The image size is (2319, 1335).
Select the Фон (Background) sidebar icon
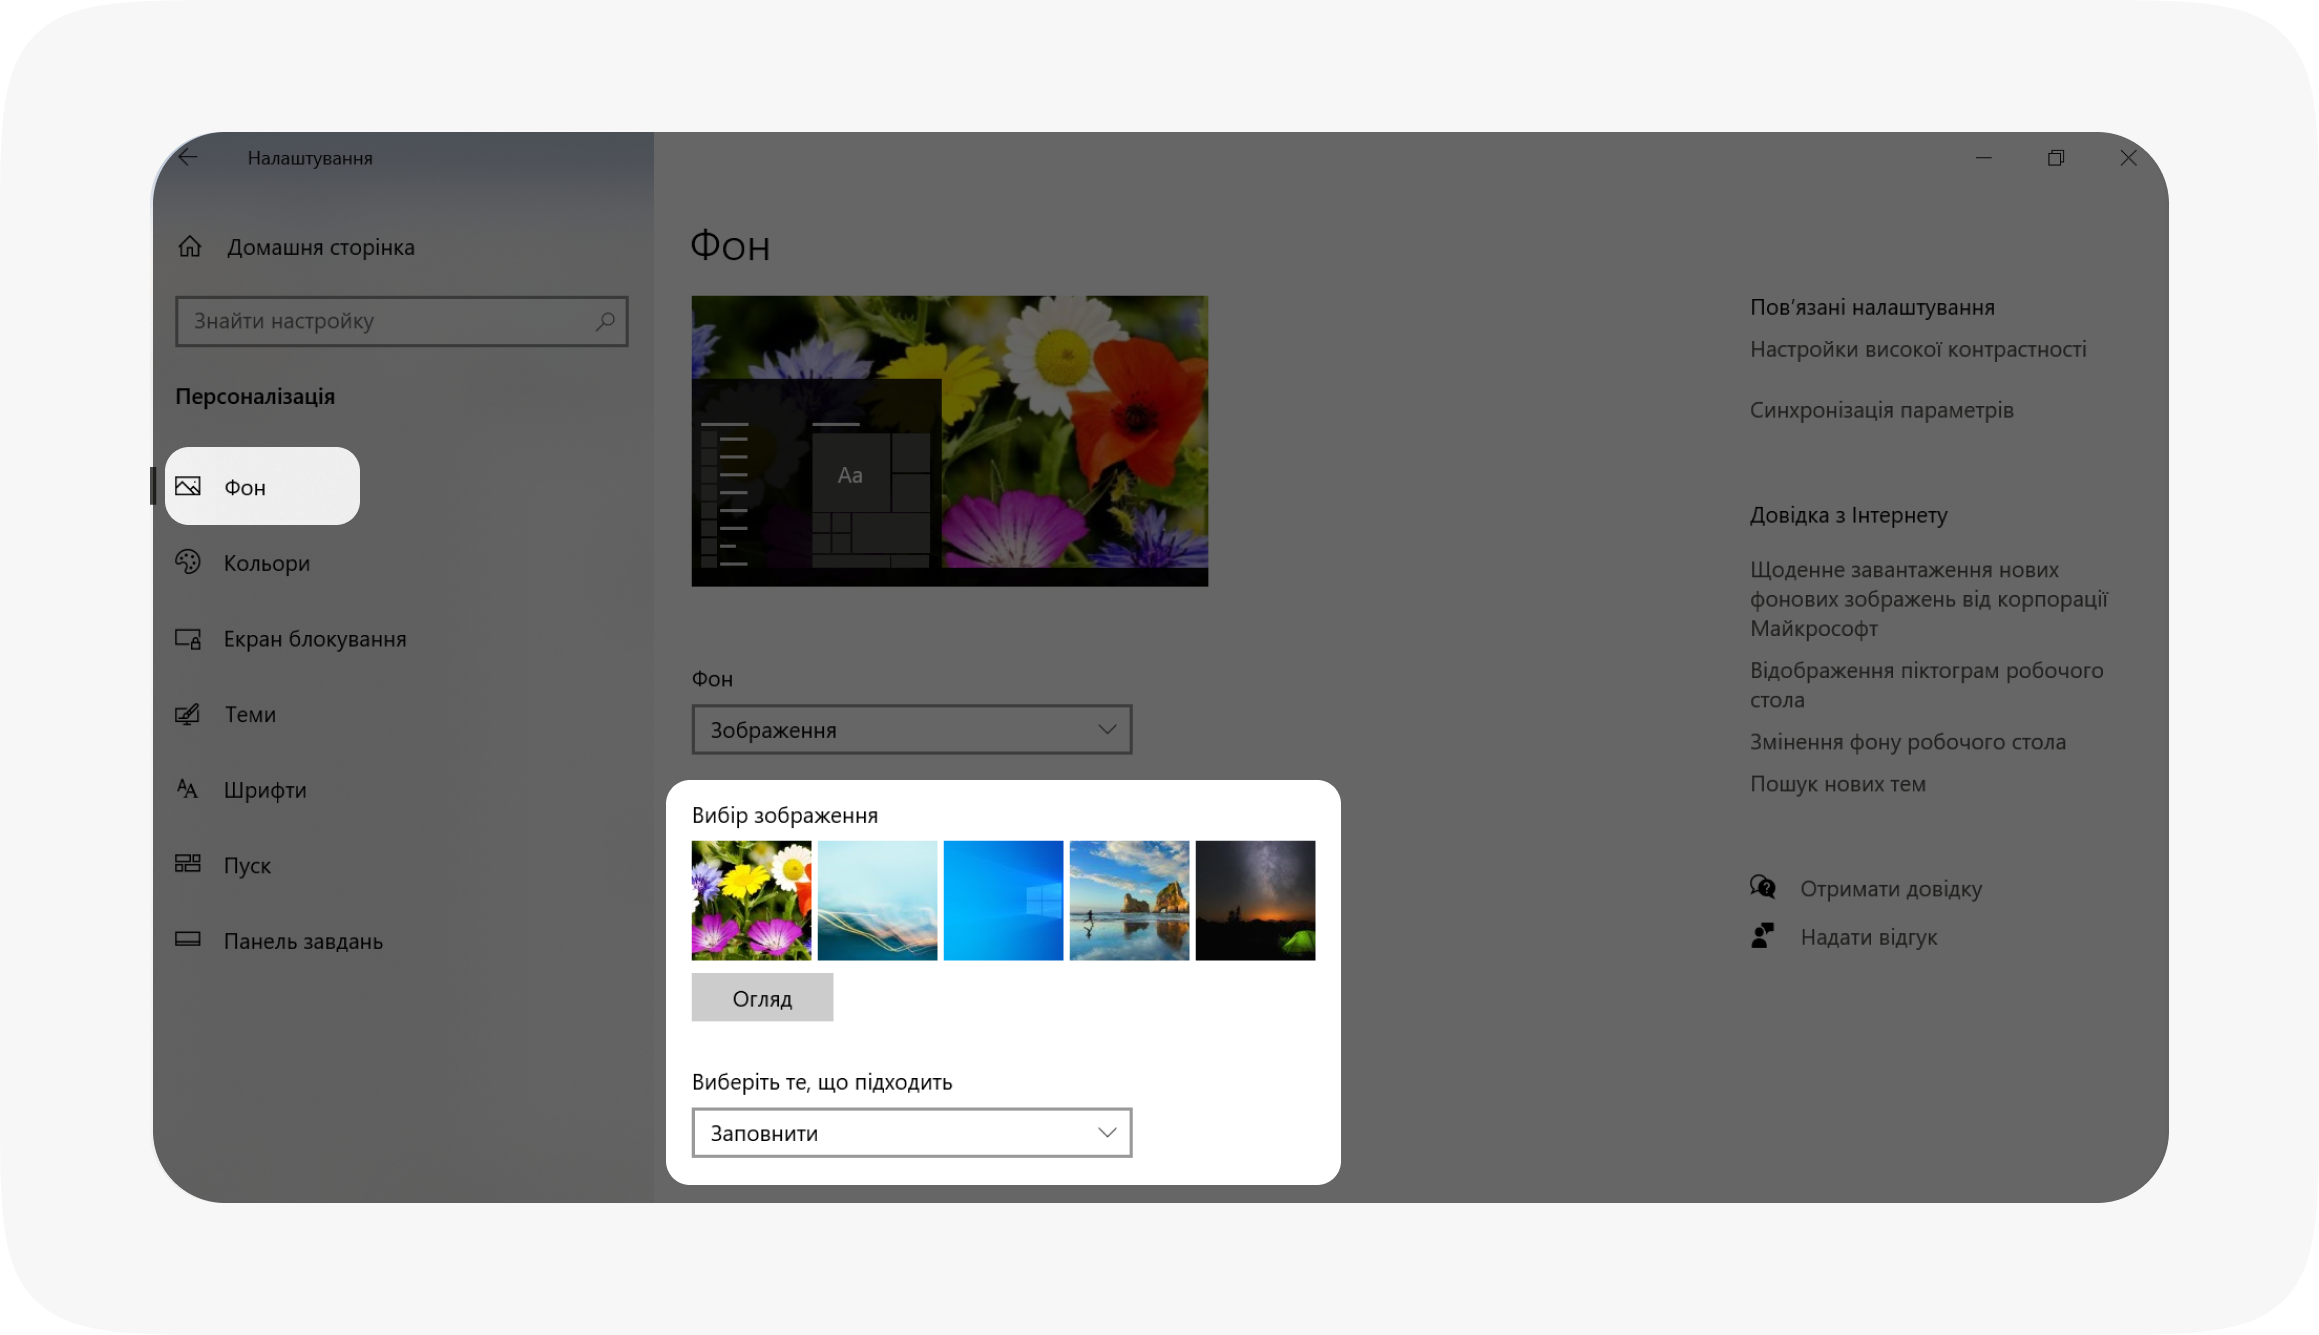(190, 487)
